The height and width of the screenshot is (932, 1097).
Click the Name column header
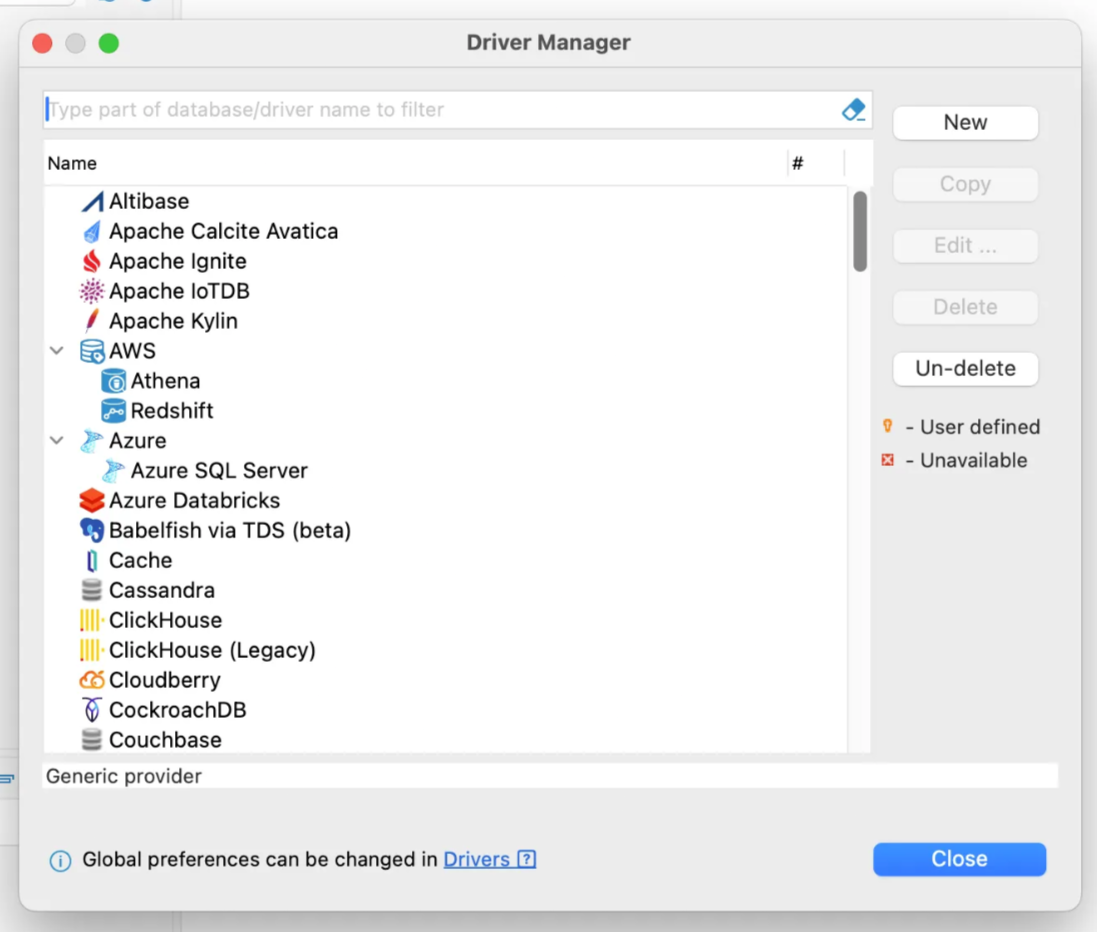72,164
